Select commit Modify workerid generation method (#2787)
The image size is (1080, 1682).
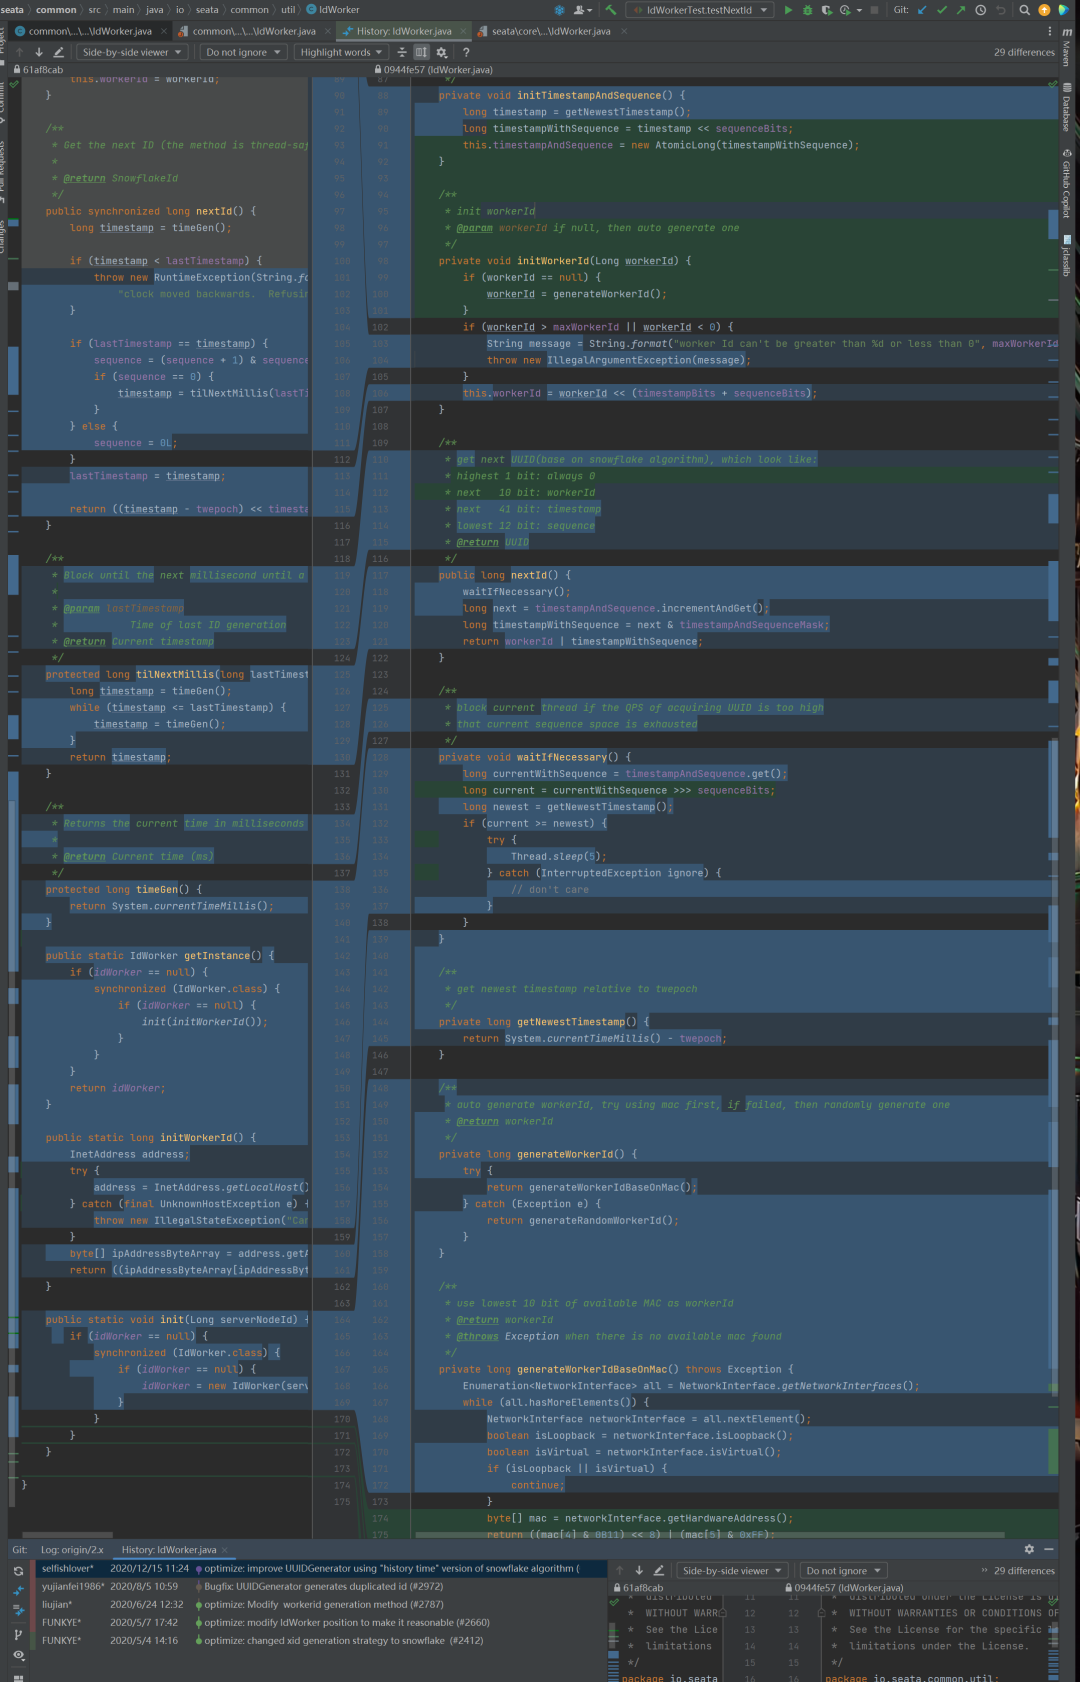coord(322,1604)
